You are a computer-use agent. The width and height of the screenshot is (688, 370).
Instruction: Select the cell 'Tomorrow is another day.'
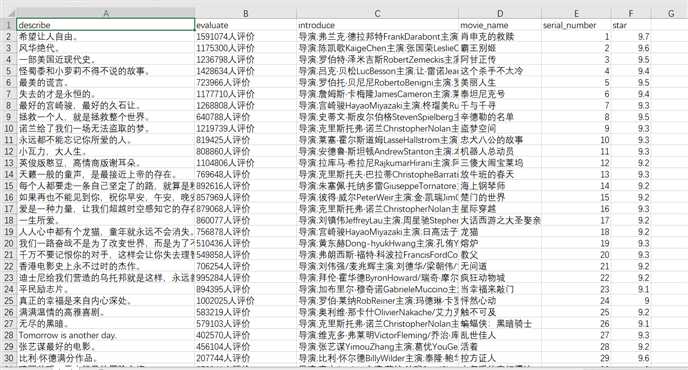(x=106, y=335)
